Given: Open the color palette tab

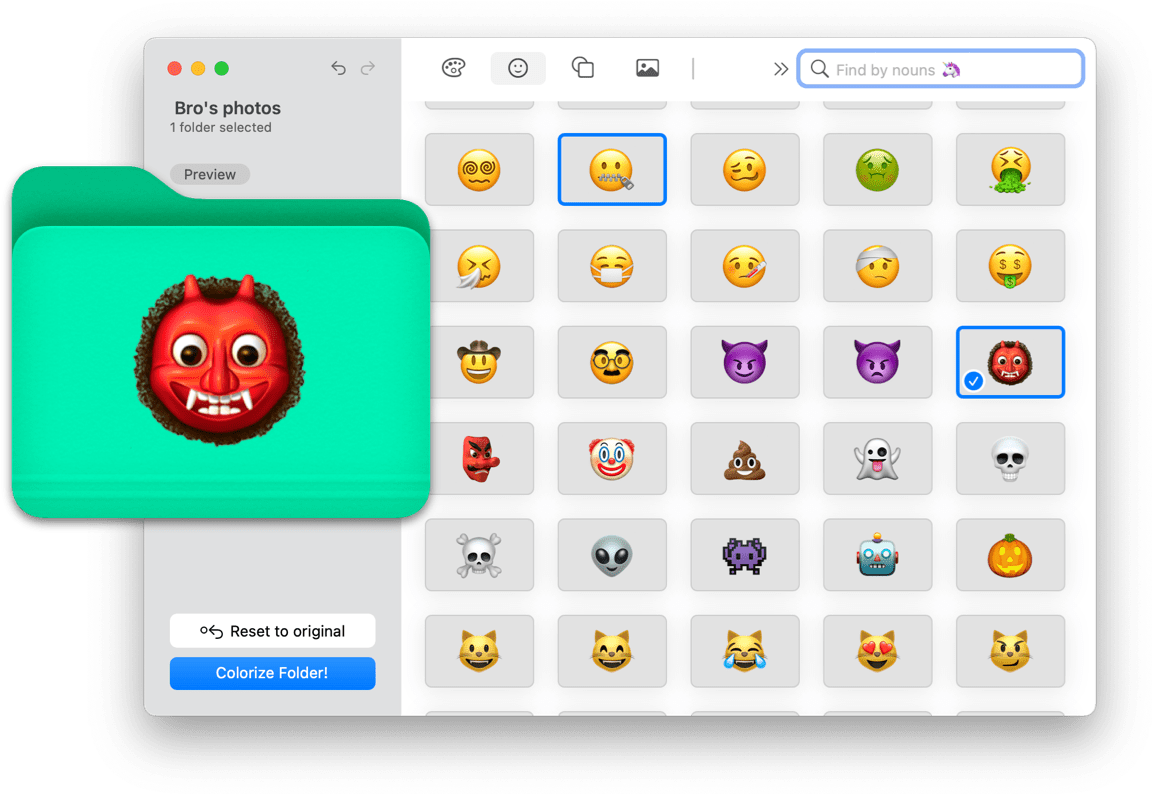Looking at the screenshot, I should point(453,68).
